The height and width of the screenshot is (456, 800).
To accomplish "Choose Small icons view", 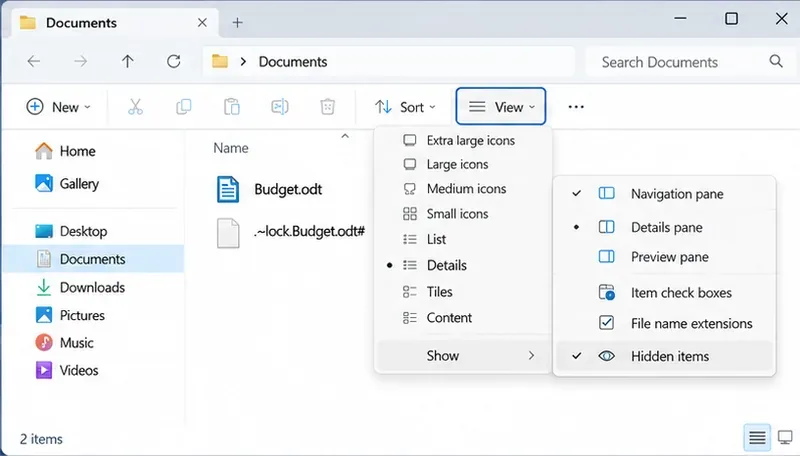I will (x=463, y=214).
